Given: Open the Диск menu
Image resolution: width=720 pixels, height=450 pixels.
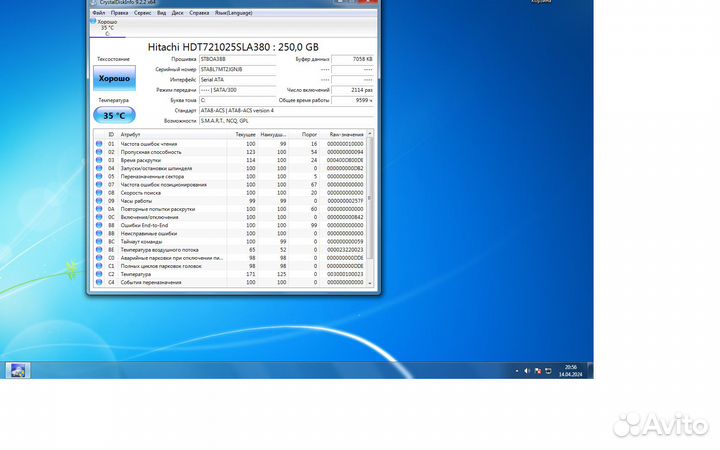Looking at the screenshot, I should coord(178,13).
